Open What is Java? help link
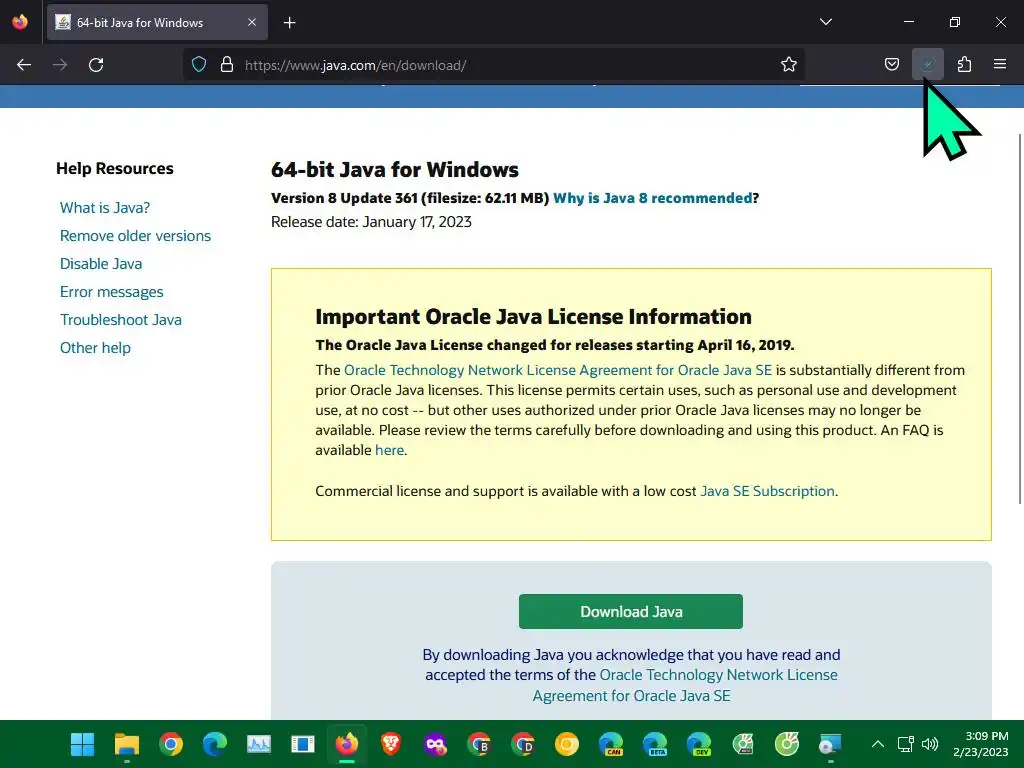The image size is (1024, 768). pyautogui.click(x=104, y=208)
